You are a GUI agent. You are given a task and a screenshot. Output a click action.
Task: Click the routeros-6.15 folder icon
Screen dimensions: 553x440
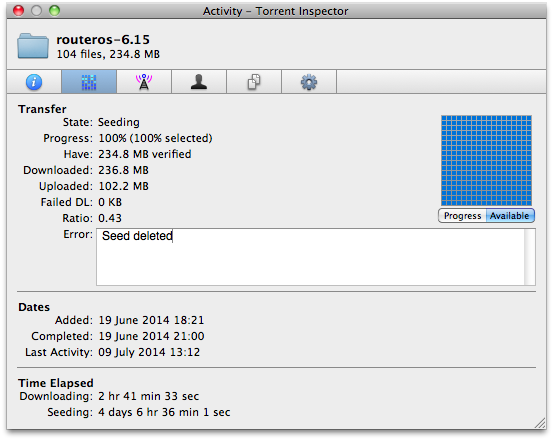tap(33, 46)
